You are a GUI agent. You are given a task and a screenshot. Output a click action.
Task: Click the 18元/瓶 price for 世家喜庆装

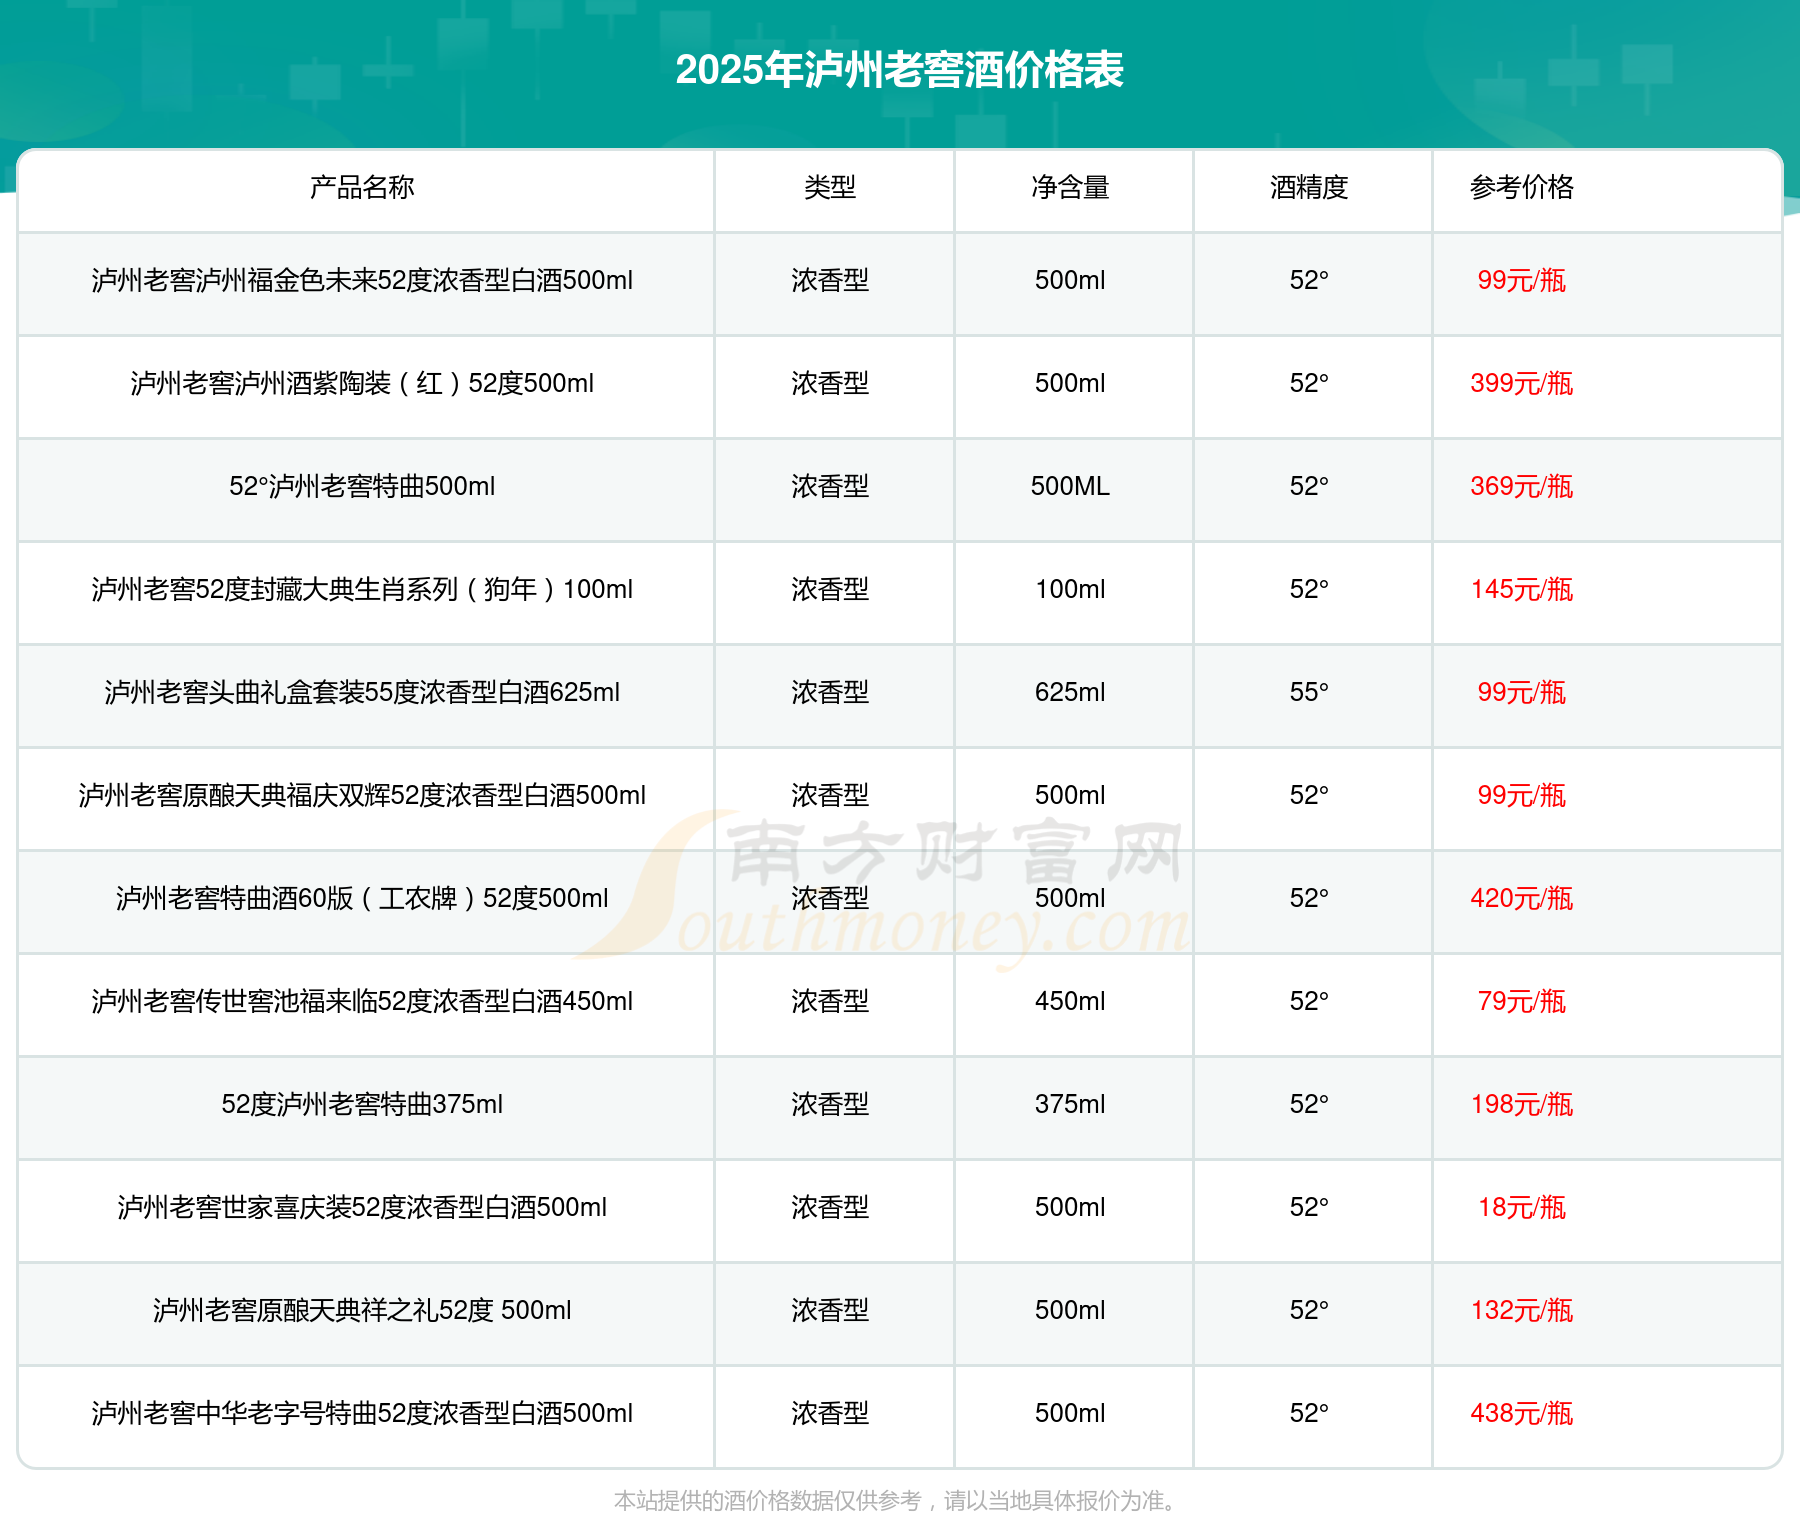tap(1521, 1208)
